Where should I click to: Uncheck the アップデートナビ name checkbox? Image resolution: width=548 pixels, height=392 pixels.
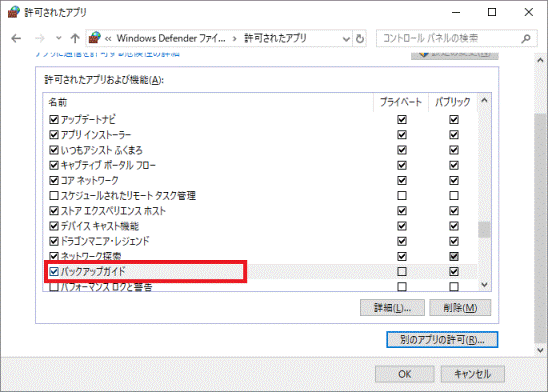[54, 119]
